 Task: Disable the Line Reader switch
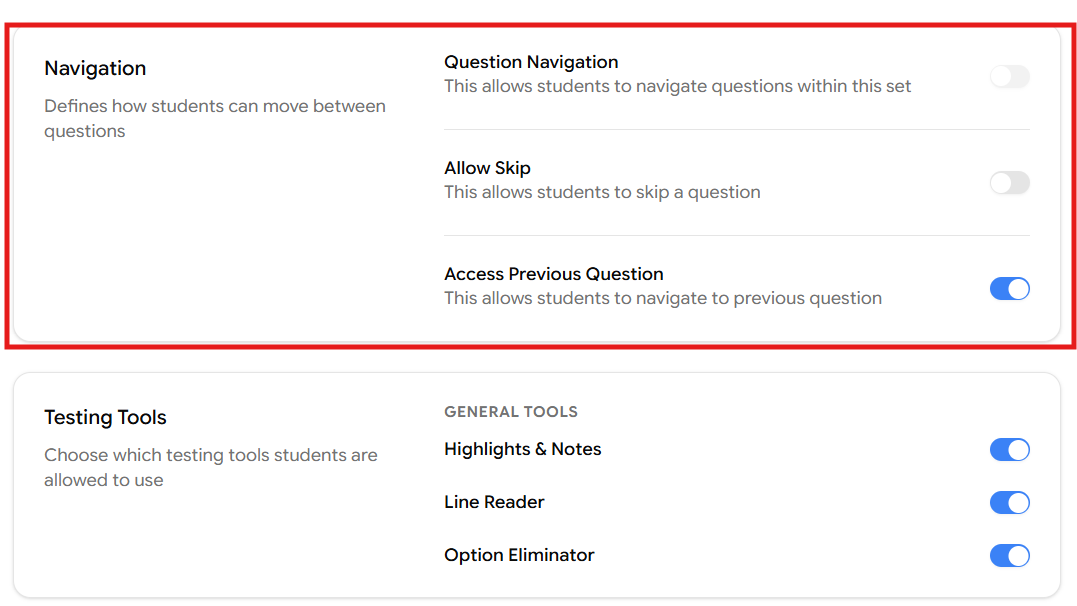coord(1009,503)
